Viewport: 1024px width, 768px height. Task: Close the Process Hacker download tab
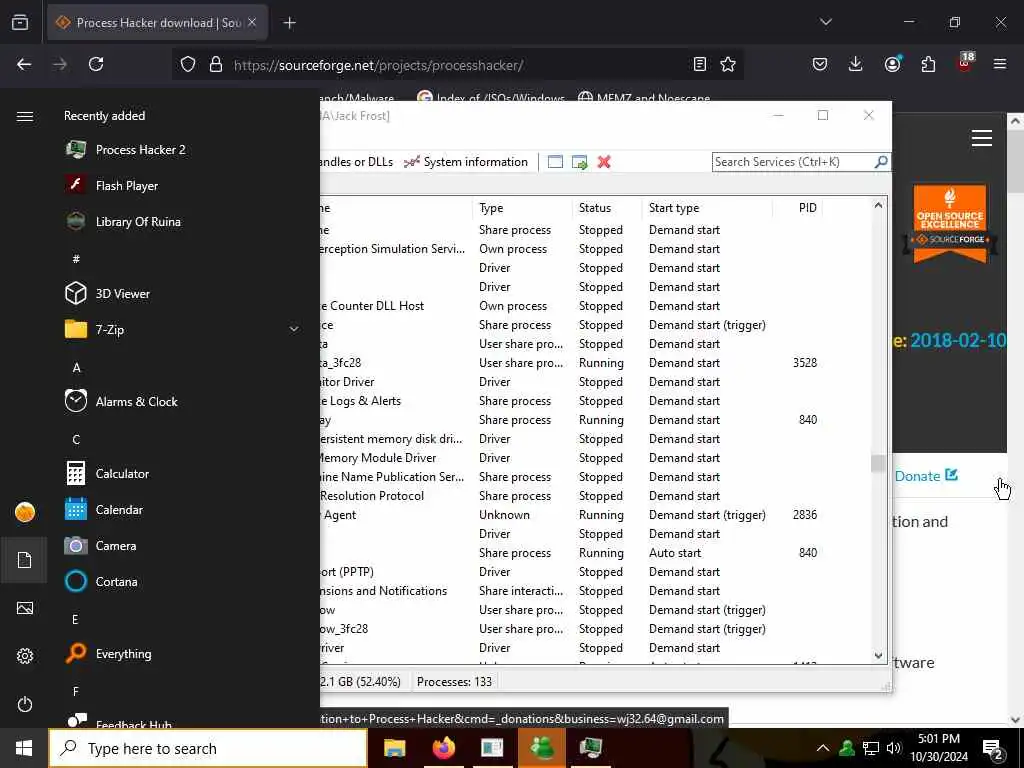(x=252, y=22)
